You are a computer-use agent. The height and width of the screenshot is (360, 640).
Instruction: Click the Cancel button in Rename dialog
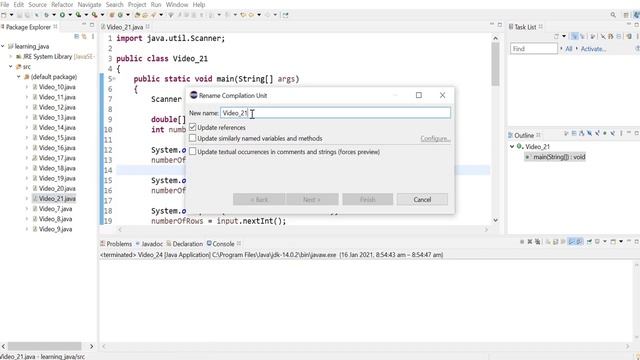click(x=422, y=200)
